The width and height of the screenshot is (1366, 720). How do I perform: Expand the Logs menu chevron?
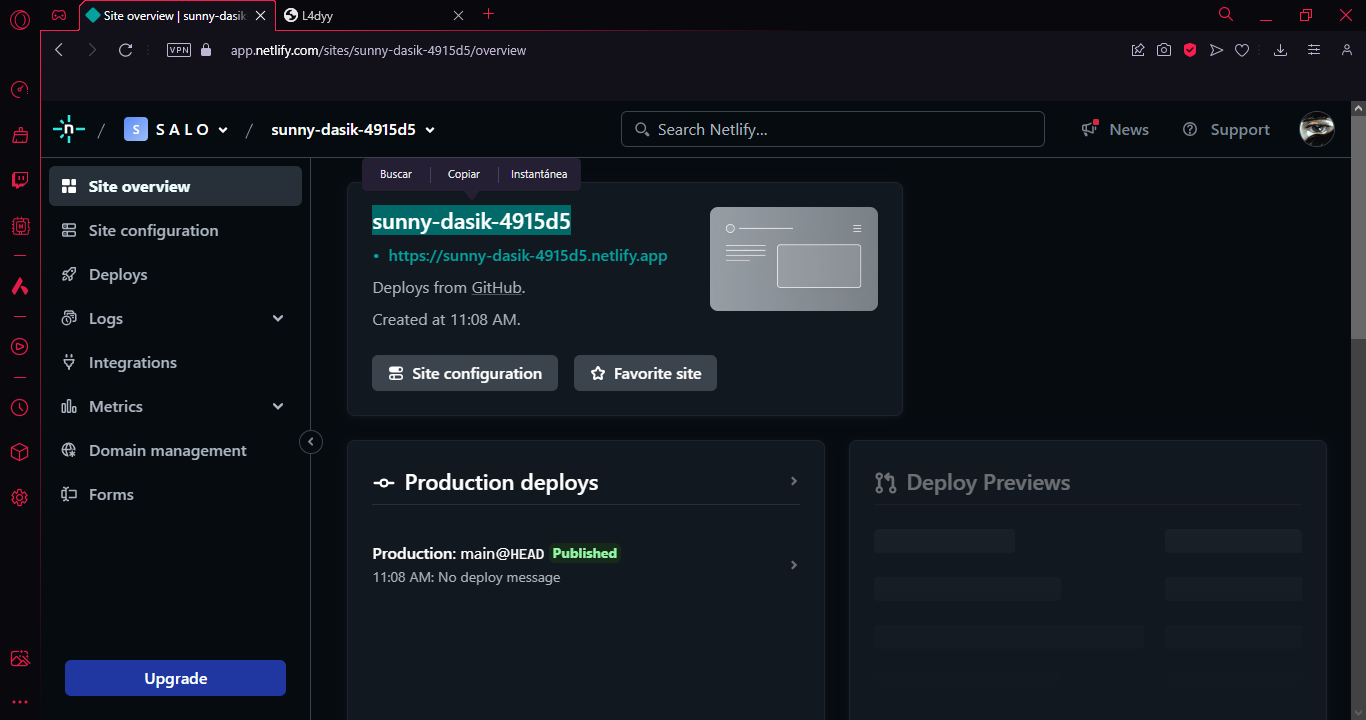(278, 318)
